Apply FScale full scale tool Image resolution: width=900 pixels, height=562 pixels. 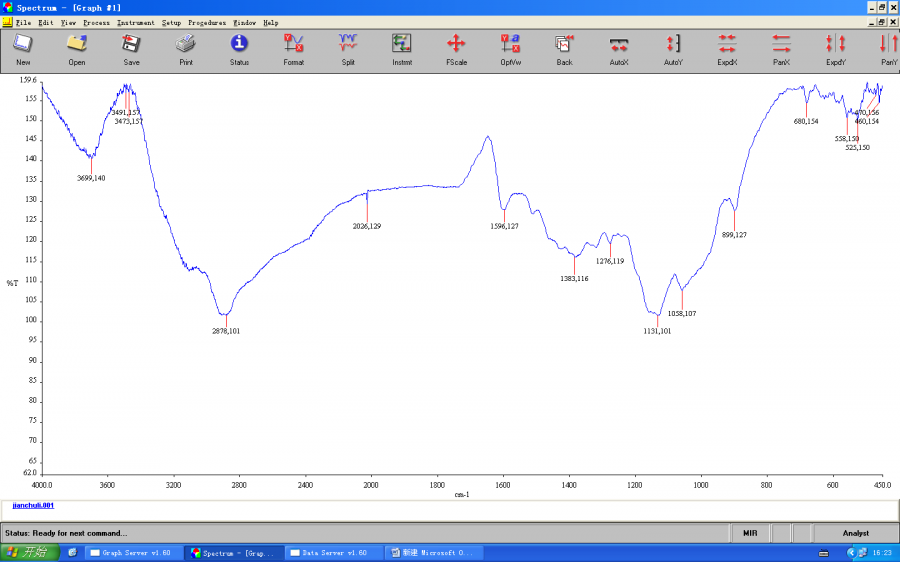[x=456, y=50]
